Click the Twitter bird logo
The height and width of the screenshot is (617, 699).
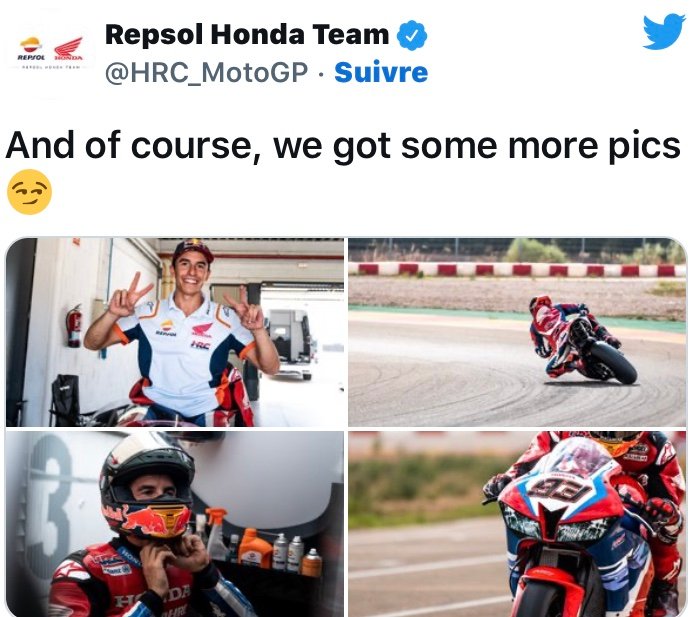(x=664, y=31)
